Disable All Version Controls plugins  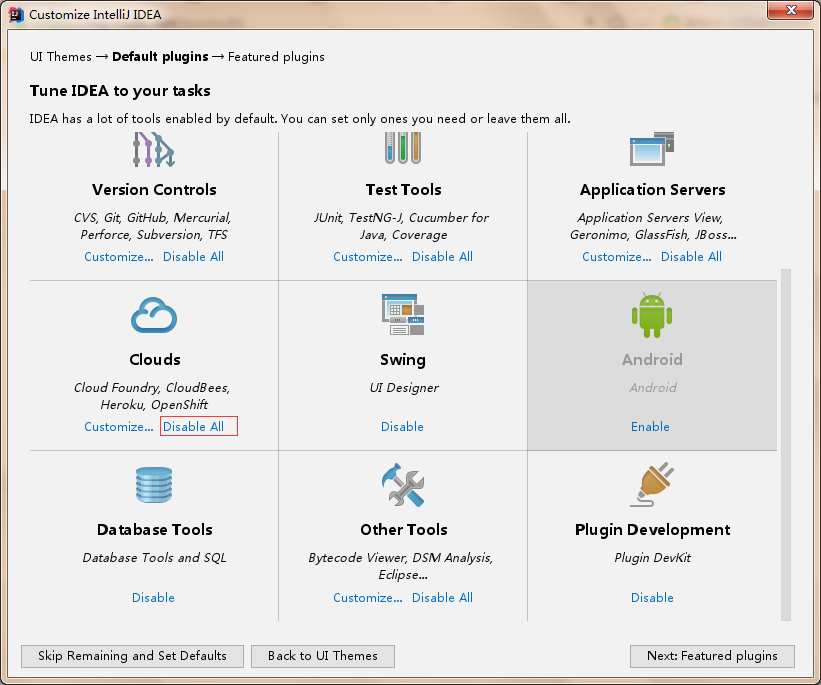193,257
